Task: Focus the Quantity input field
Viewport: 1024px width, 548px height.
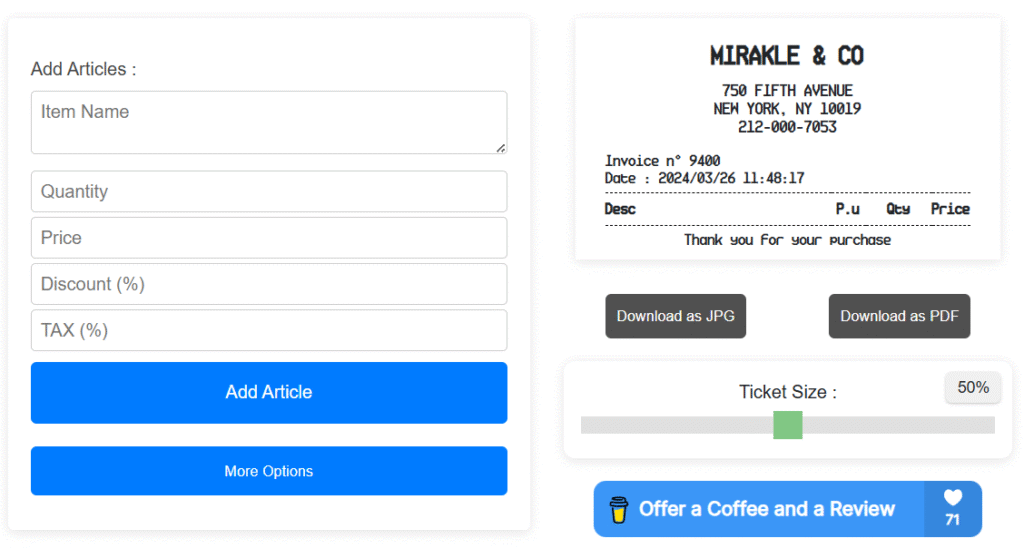Action: pyautogui.click(x=269, y=191)
